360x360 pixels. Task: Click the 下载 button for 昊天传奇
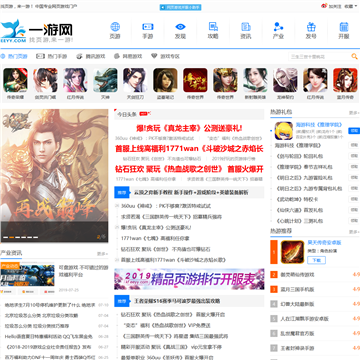point(316,260)
